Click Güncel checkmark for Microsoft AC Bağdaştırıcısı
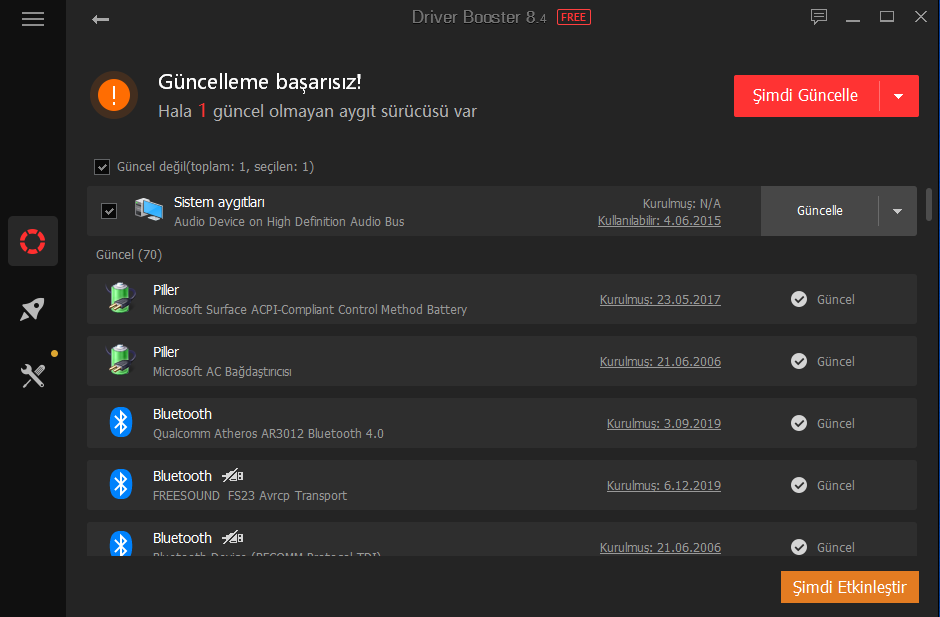The height and width of the screenshot is (617, 940). point(799,361)
